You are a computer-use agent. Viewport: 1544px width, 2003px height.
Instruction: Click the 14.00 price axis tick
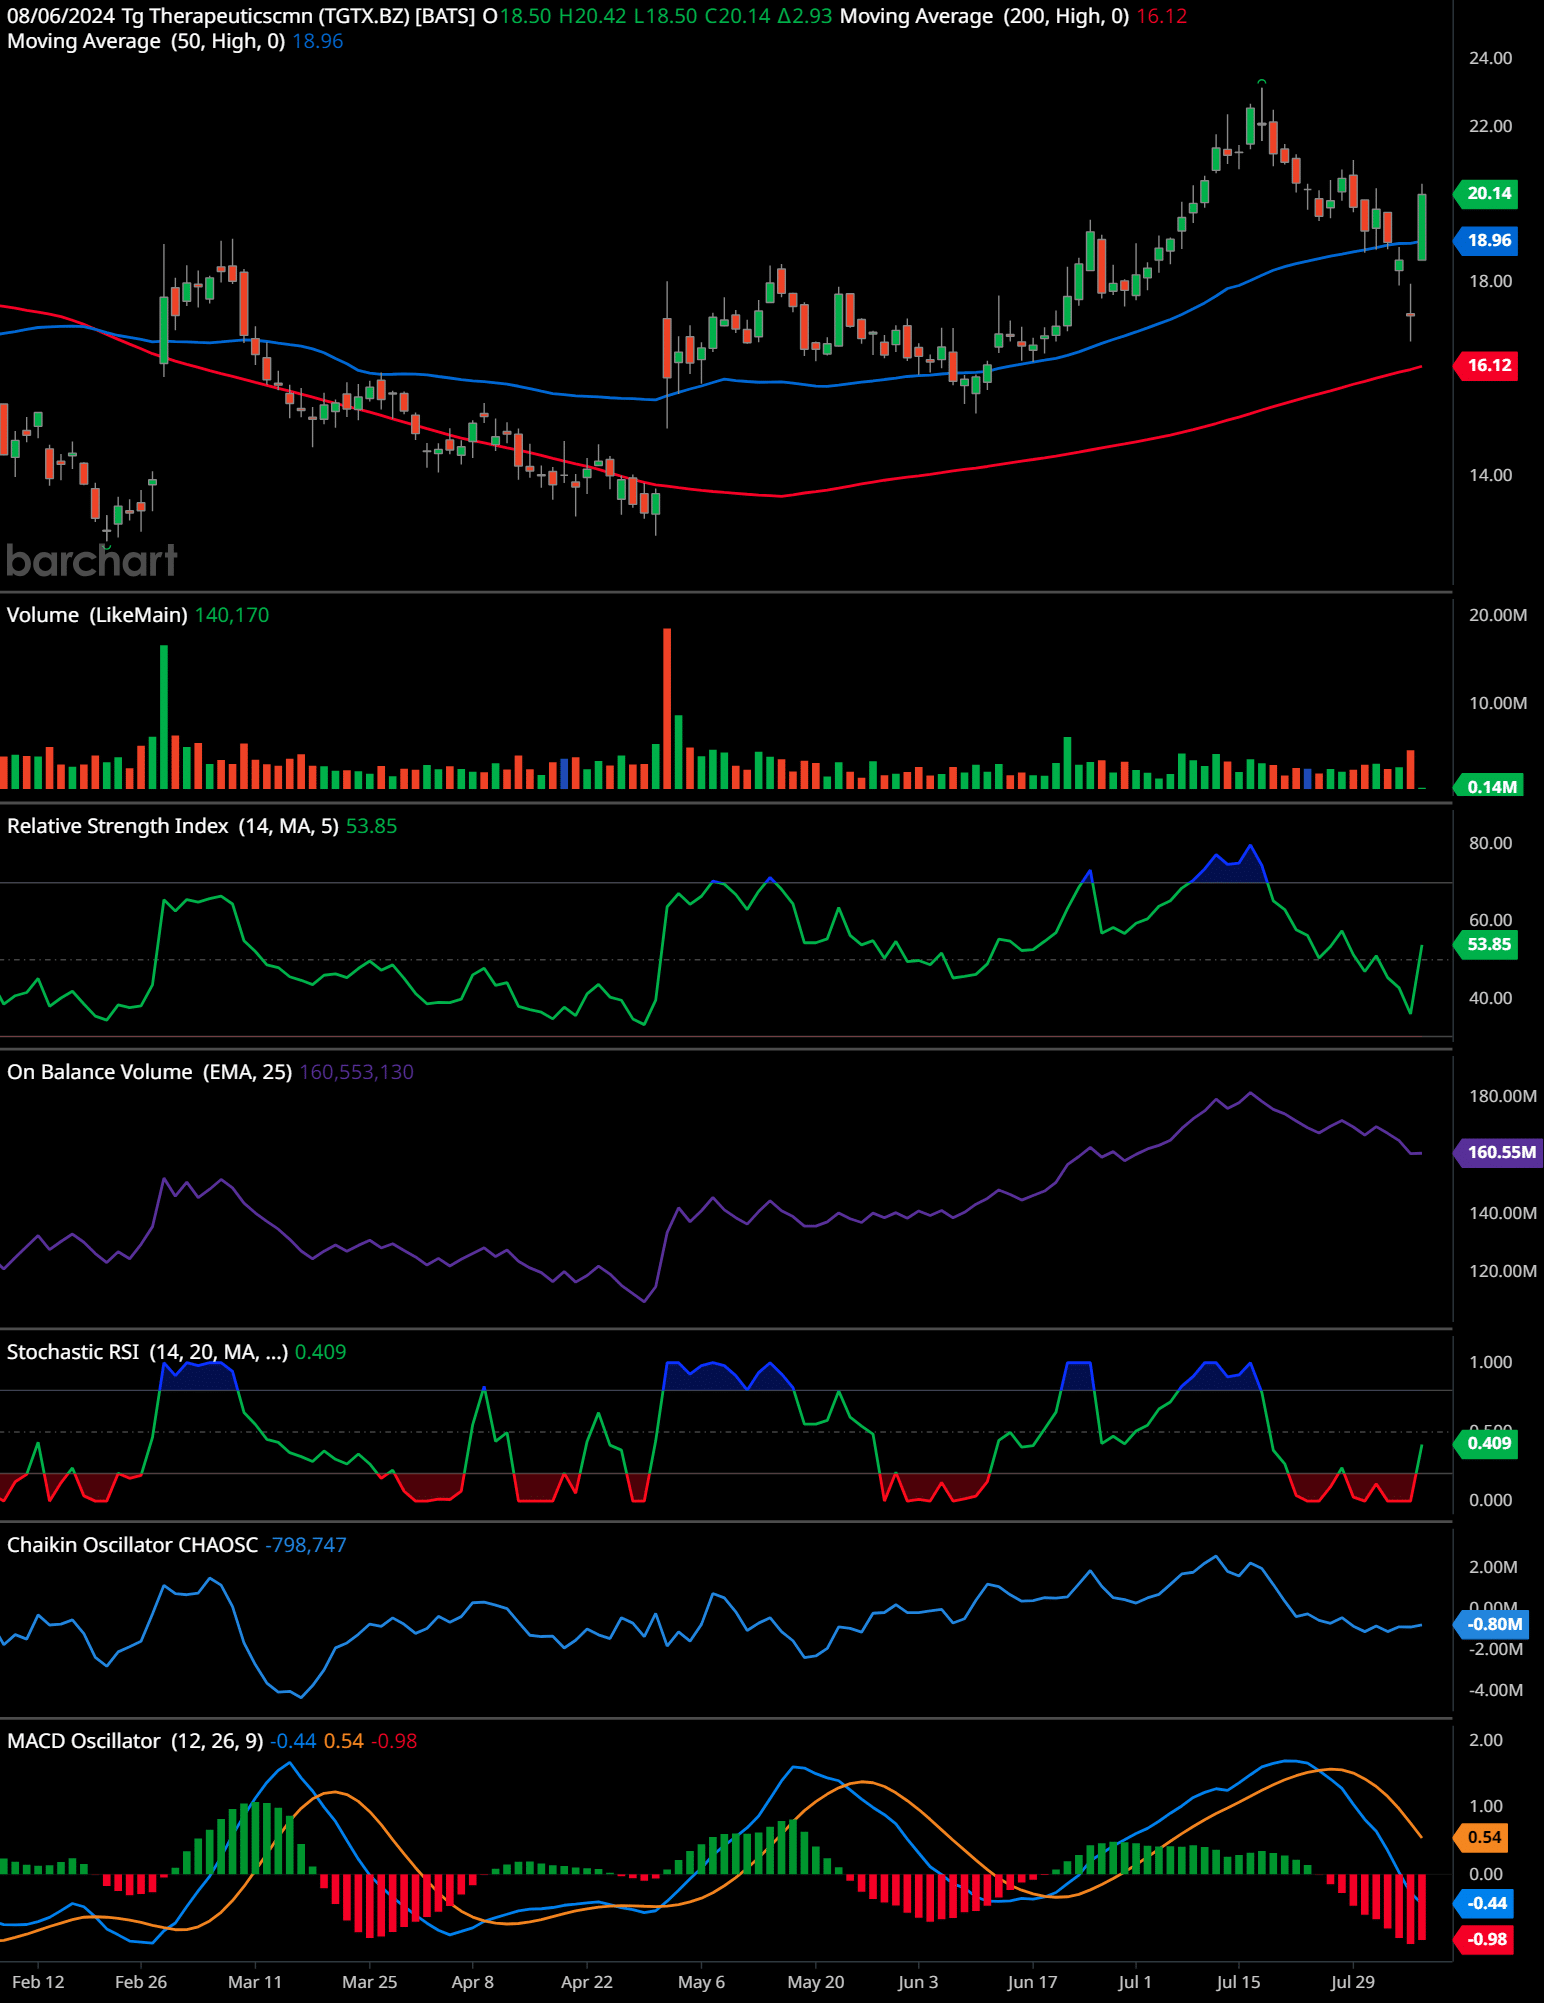pos(1490,475)
